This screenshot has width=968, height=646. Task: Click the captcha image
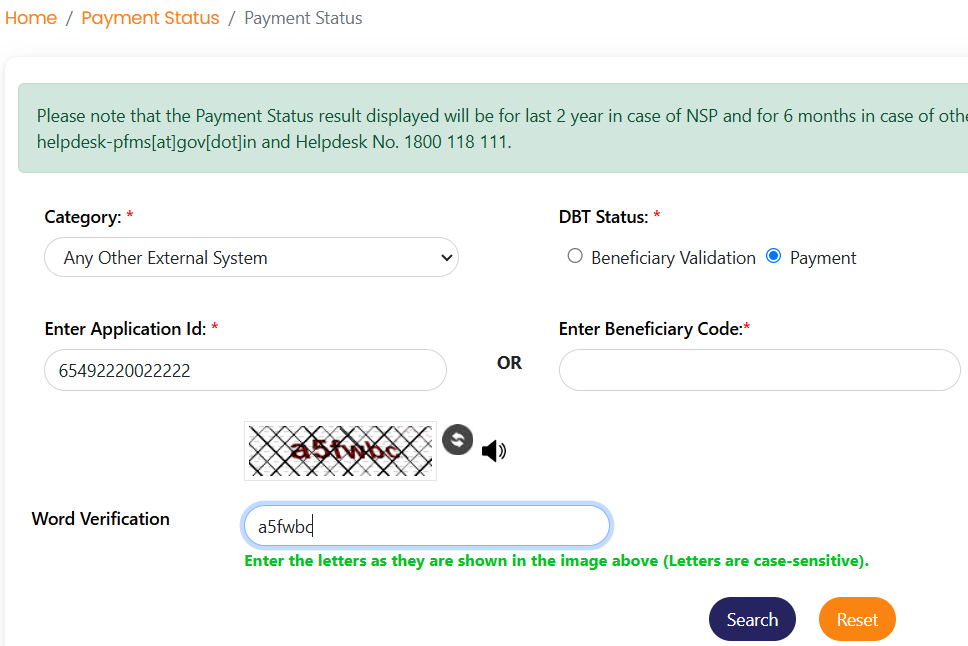click(340, 451)
